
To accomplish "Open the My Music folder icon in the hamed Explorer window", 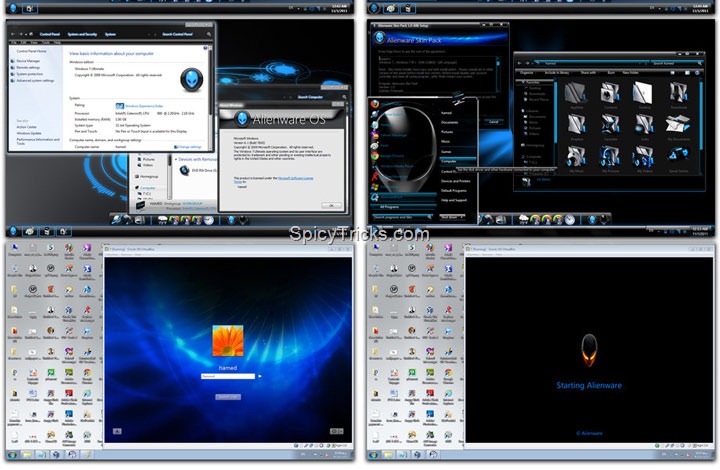I will pos(576,157).
